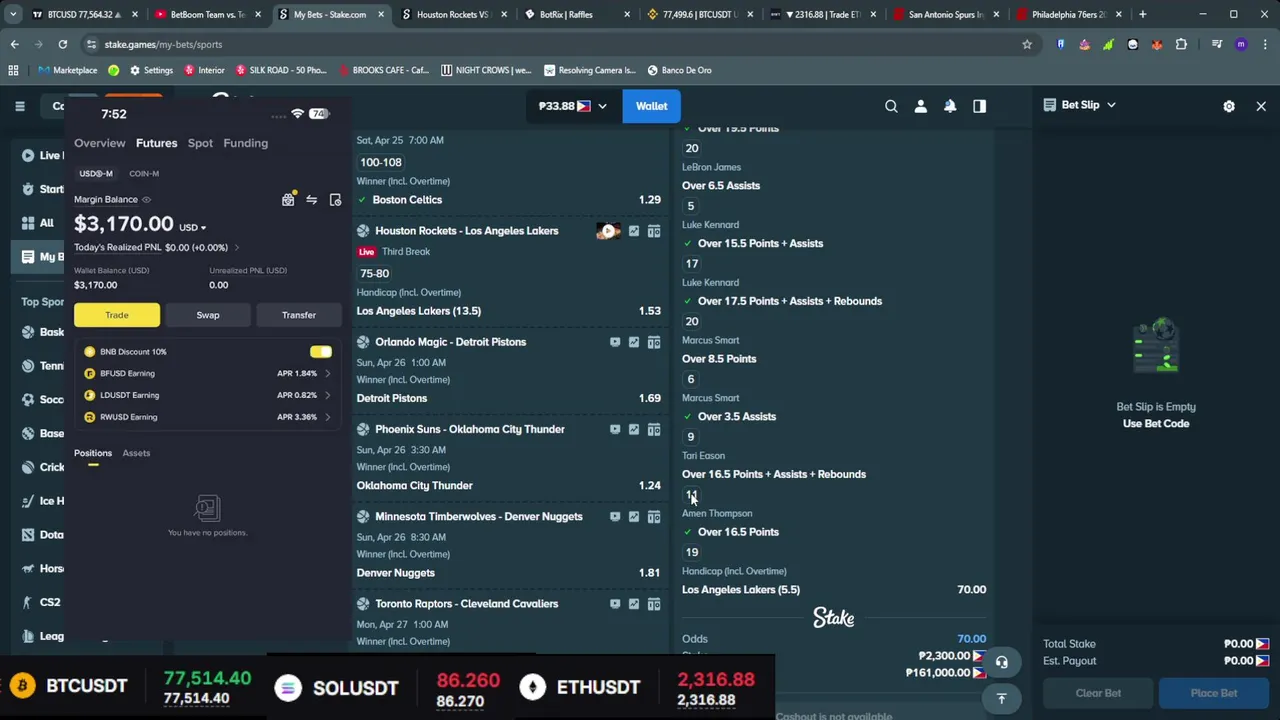
Task: Open a new Chrome tab
Action: [1142, 14]
